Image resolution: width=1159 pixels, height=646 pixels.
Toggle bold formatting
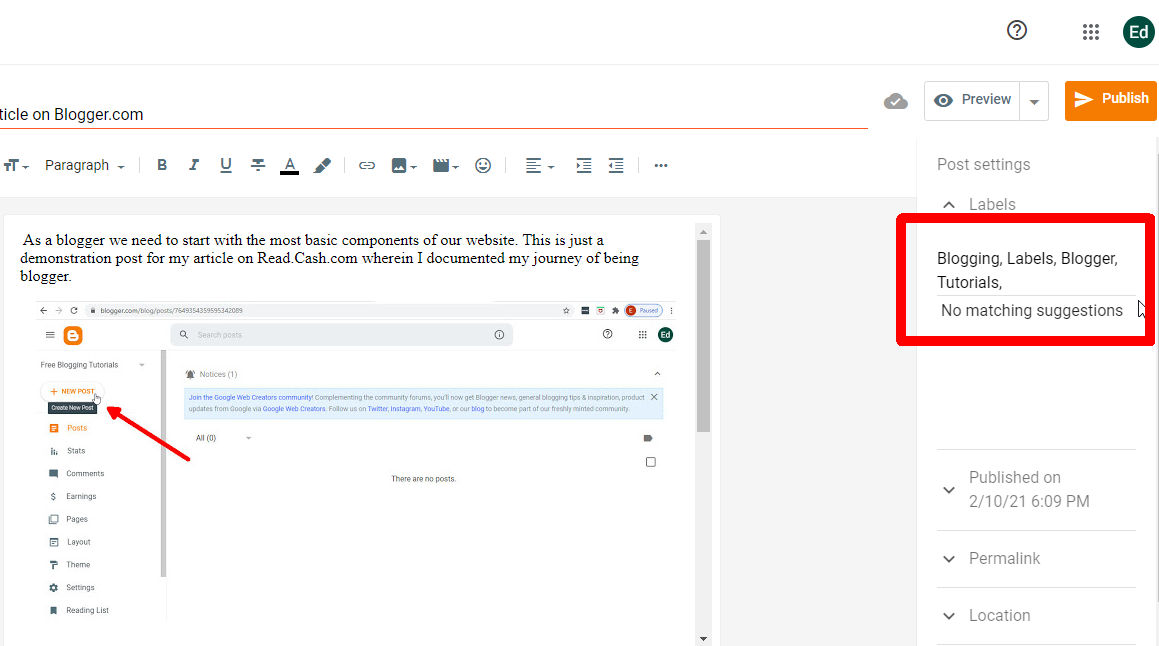click(162, 166)
